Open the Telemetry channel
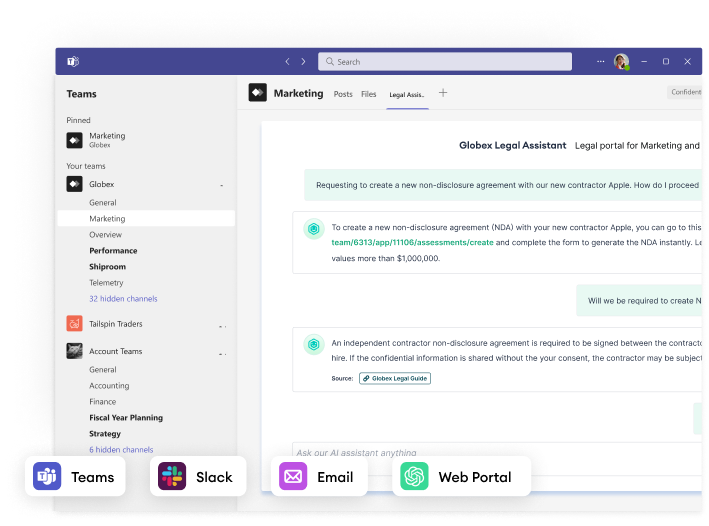Image resolution: width=709 pixels, height=526 pixels. tap(106, 283)
